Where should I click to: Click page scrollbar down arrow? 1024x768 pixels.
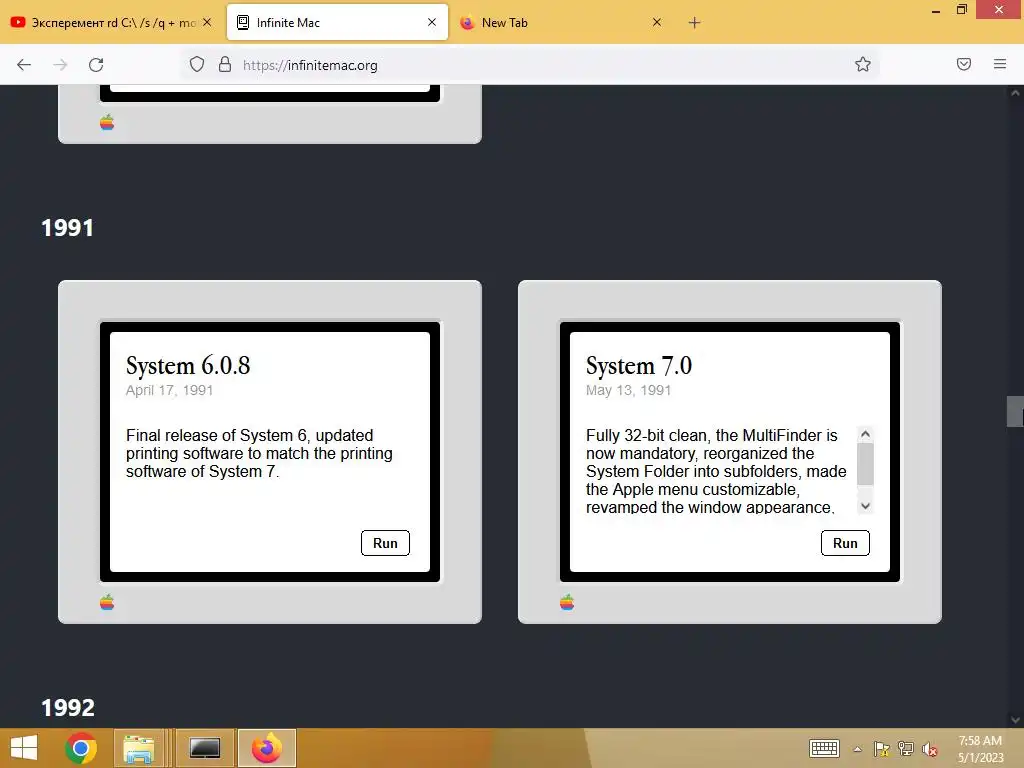pos(1015,720)
